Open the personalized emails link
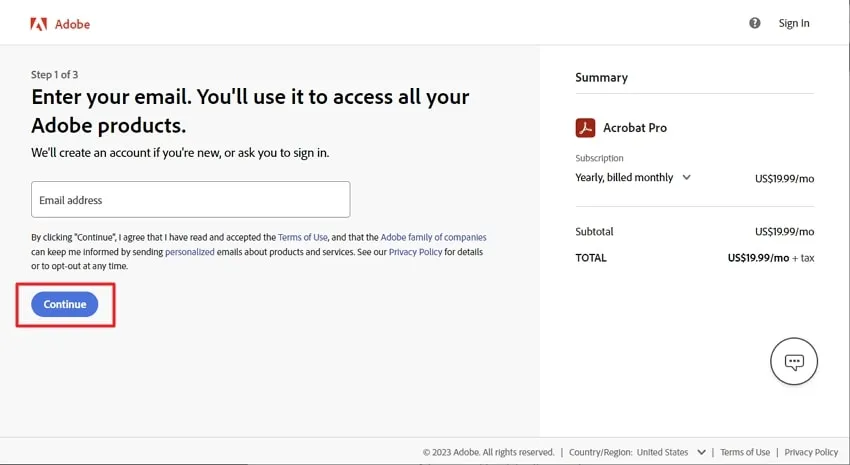Viewport: 850px width, 465px height. tap(190, 252)
